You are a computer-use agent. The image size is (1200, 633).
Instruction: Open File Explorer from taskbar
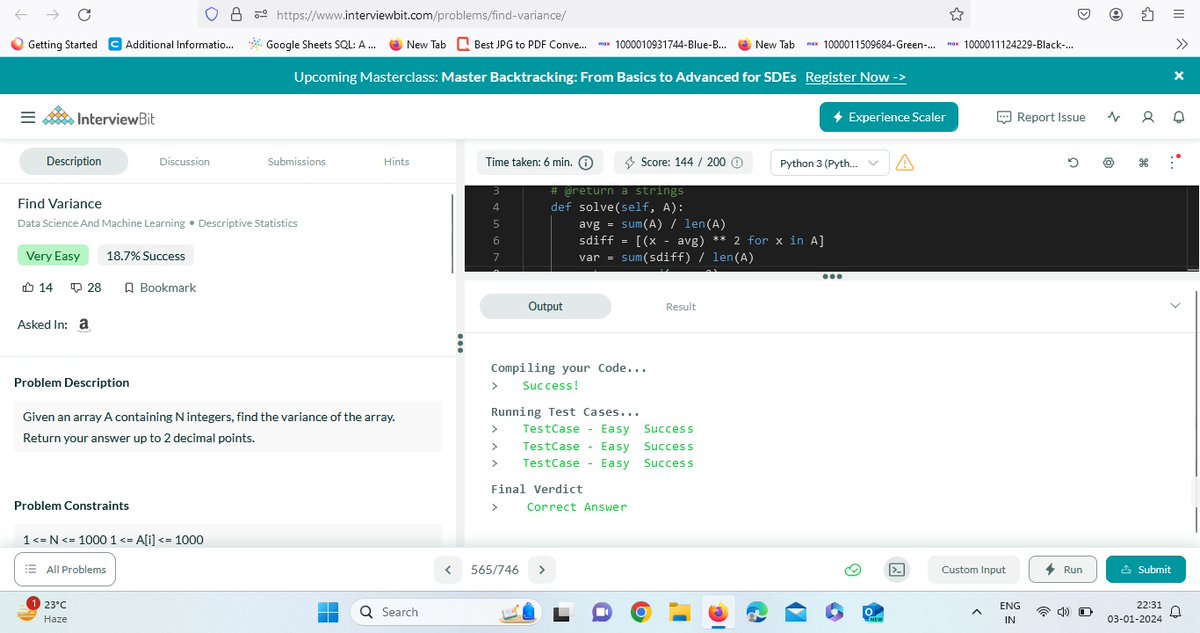tap(680, 611)
